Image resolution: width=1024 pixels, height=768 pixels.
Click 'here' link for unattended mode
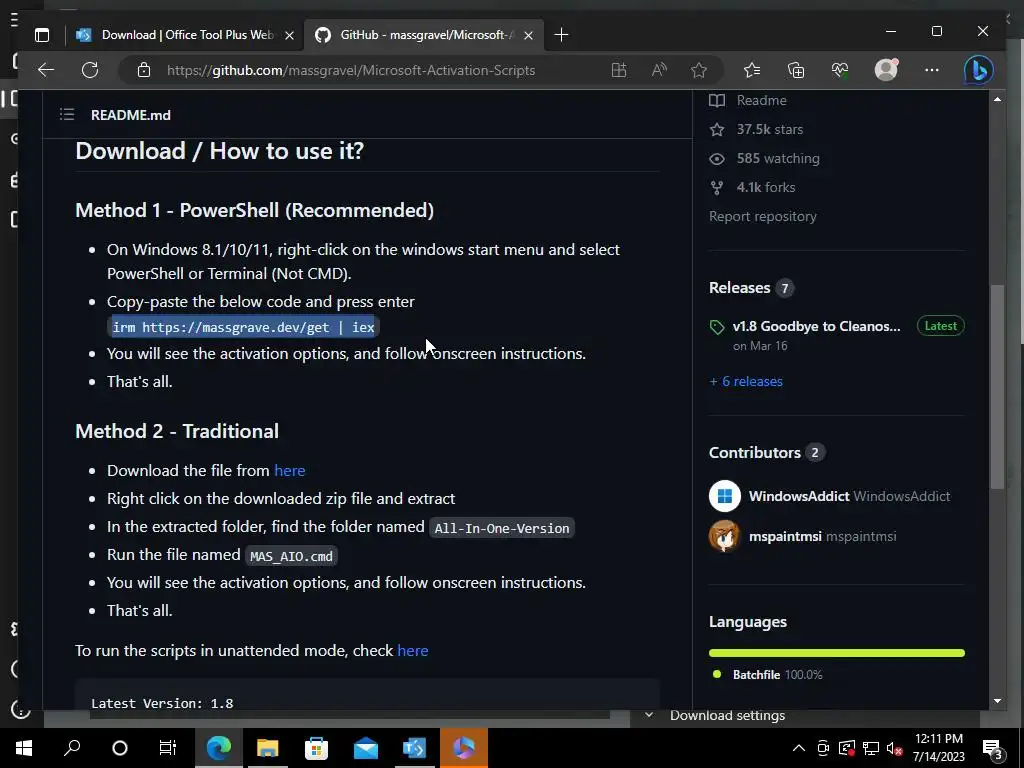point(413,650)
